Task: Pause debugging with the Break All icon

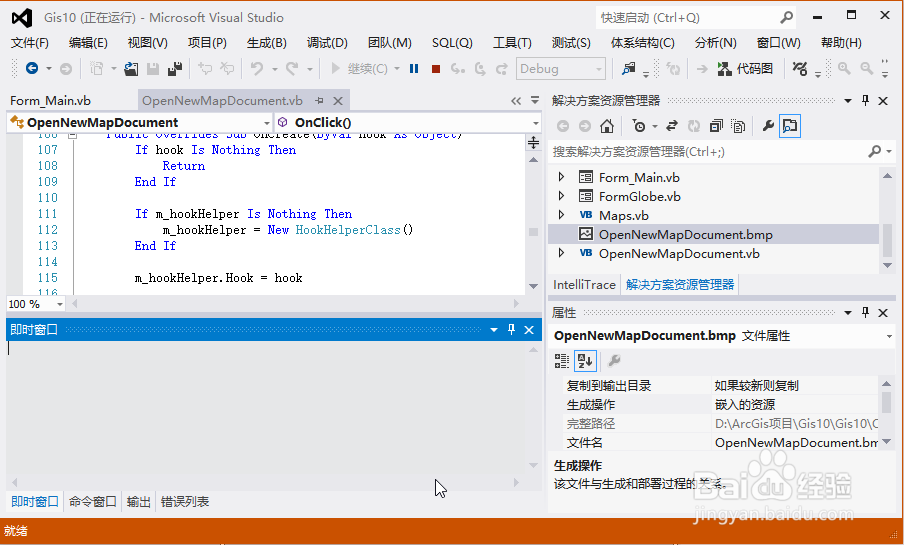Action: pyautogui.click(x=414, y=69)
